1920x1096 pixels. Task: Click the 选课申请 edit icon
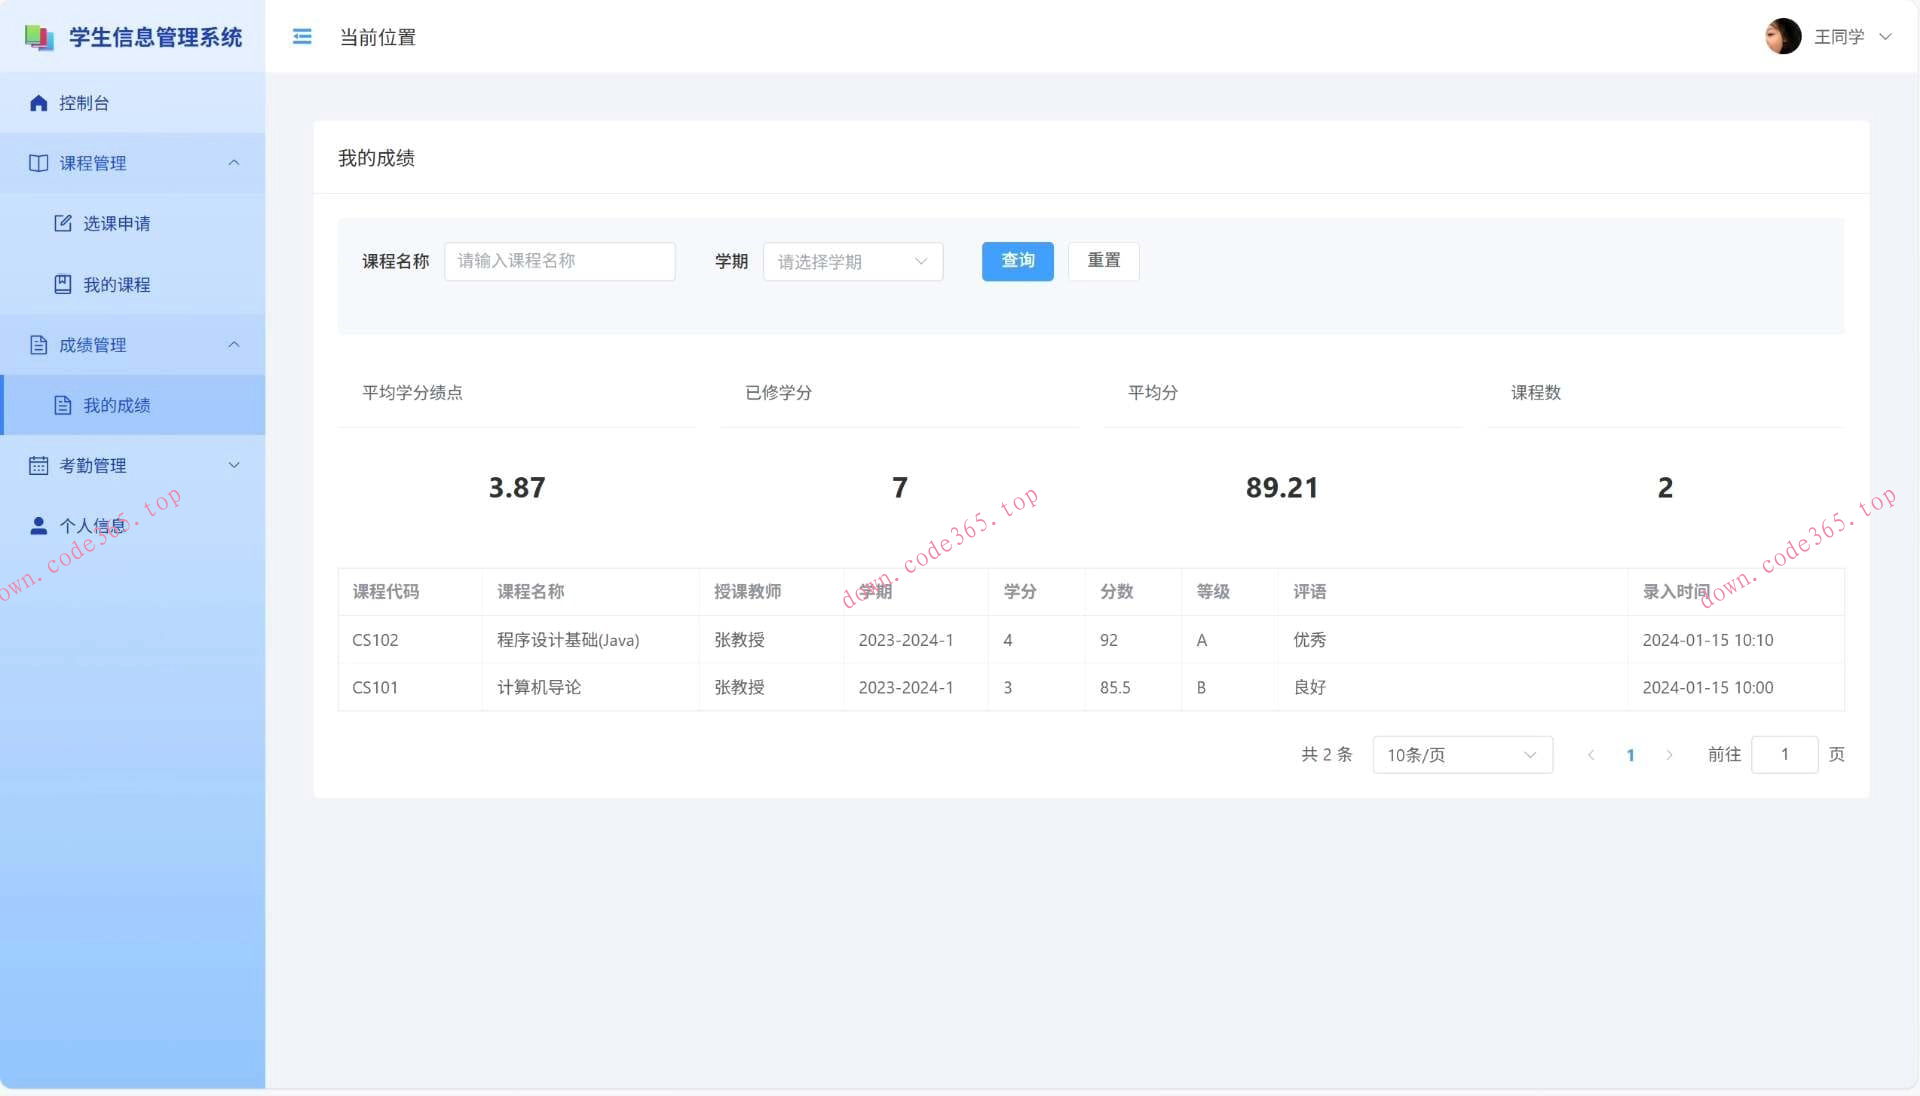point(63,223)
